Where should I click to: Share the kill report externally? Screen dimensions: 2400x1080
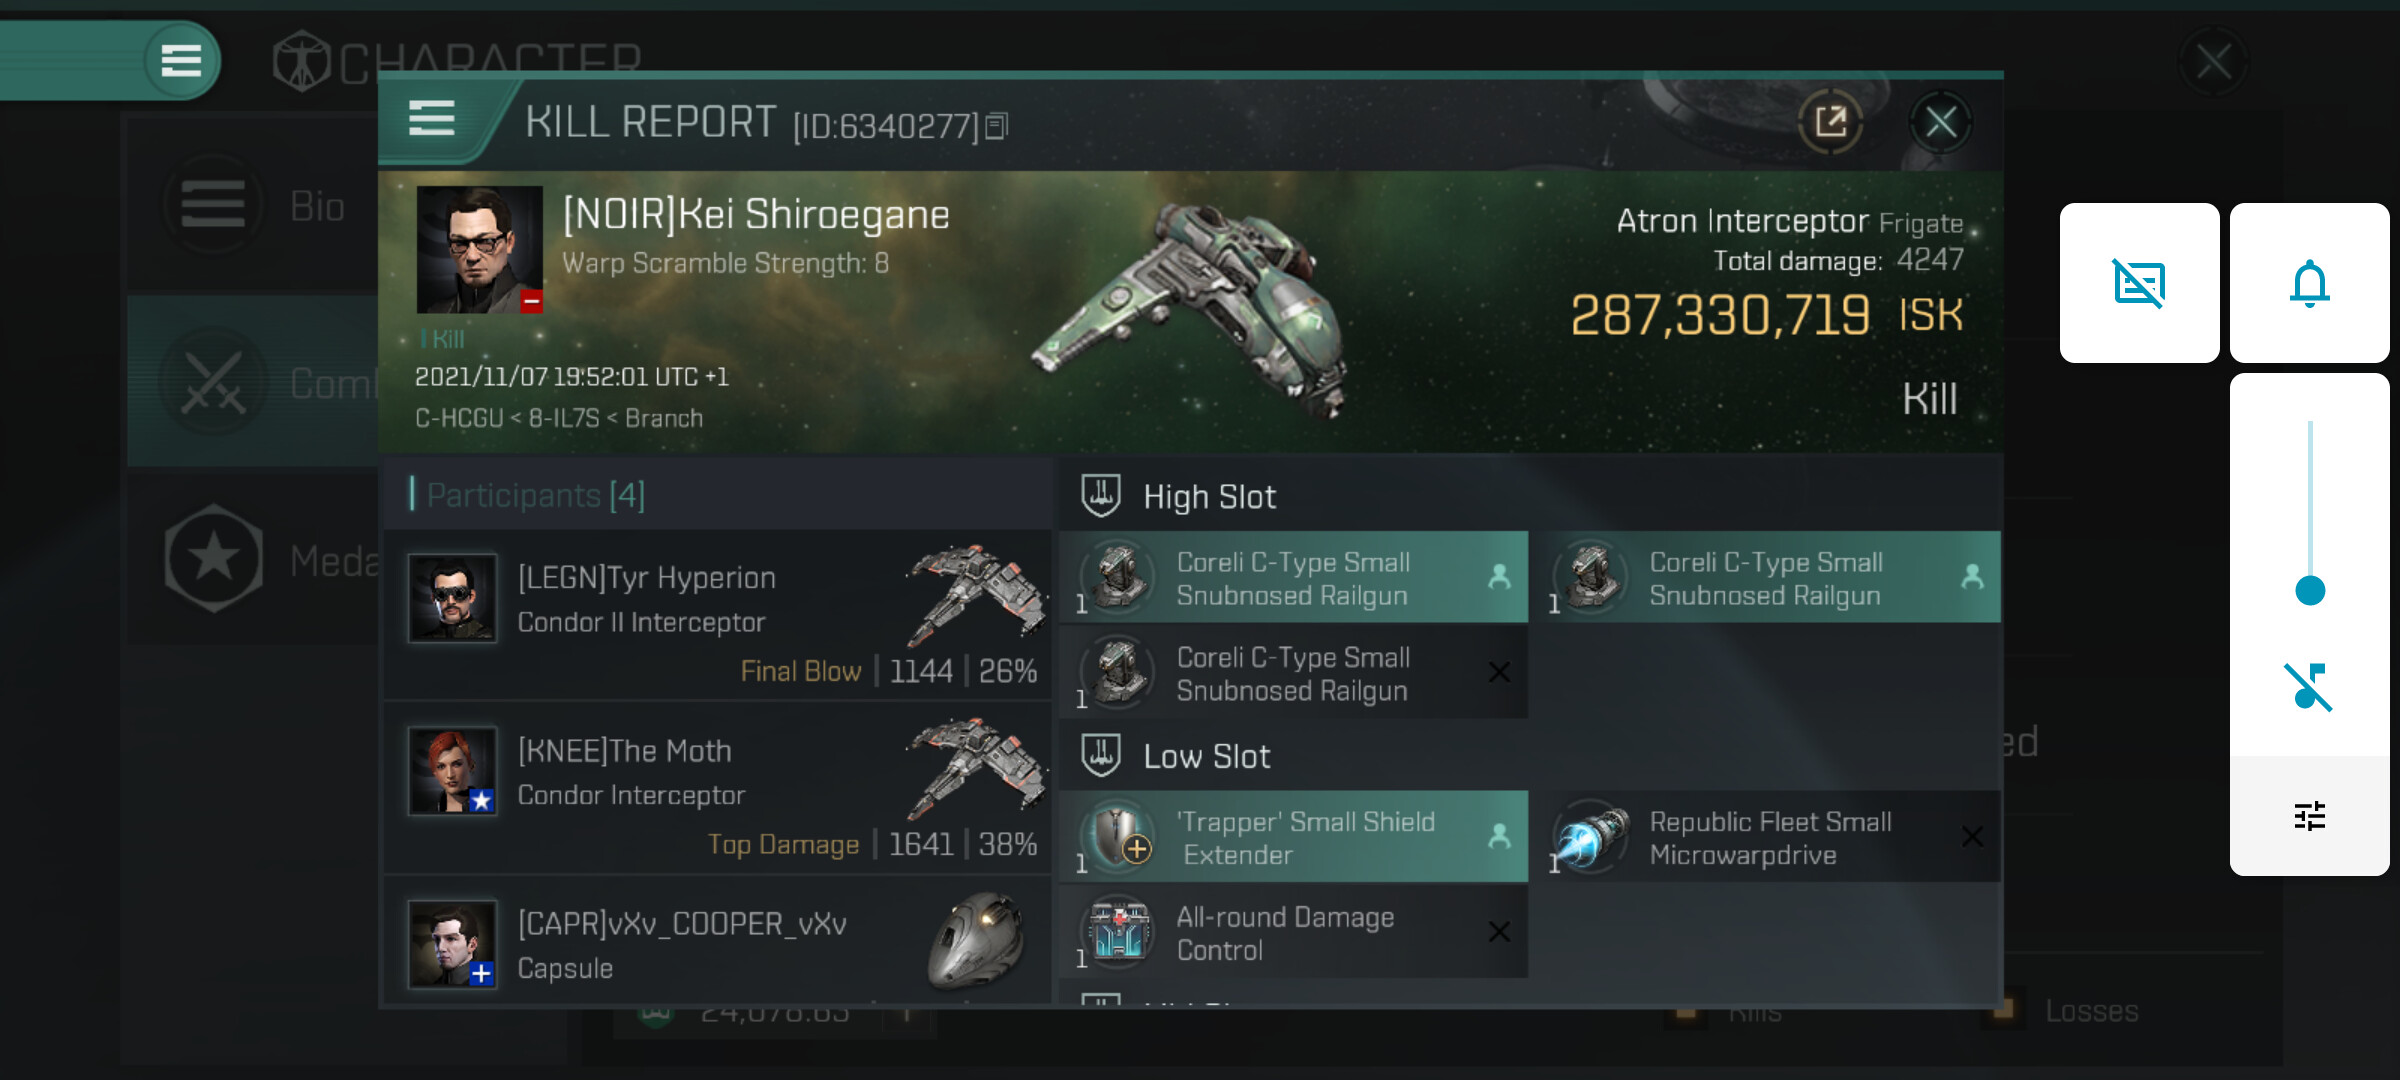pyautogui.click(x=1830, y=122)
